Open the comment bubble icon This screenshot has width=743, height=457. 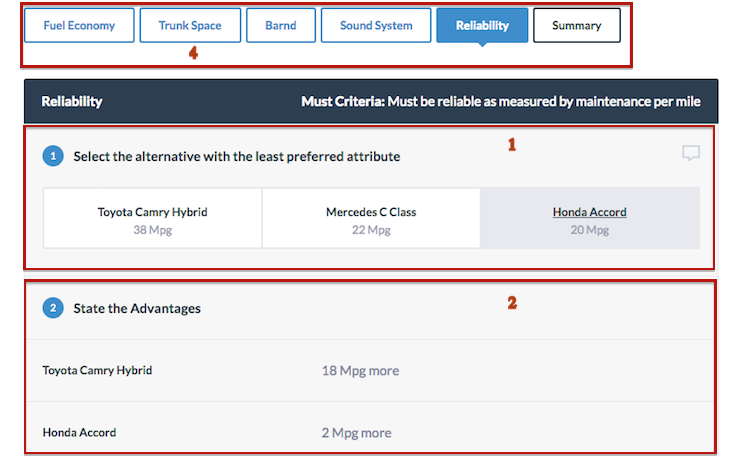pos(691,153)
